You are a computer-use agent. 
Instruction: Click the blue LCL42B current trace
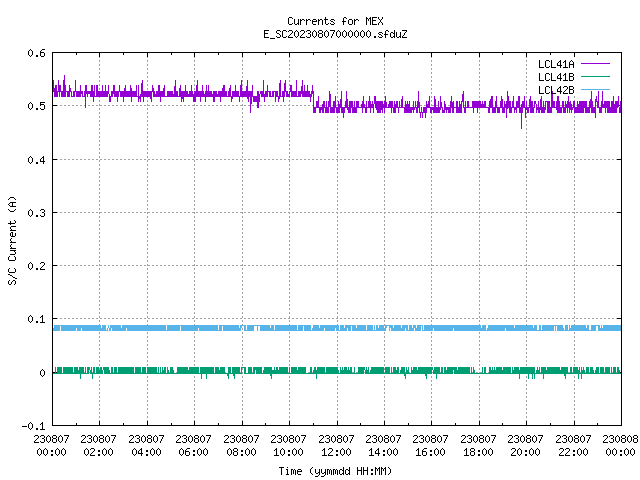[337, 328]
